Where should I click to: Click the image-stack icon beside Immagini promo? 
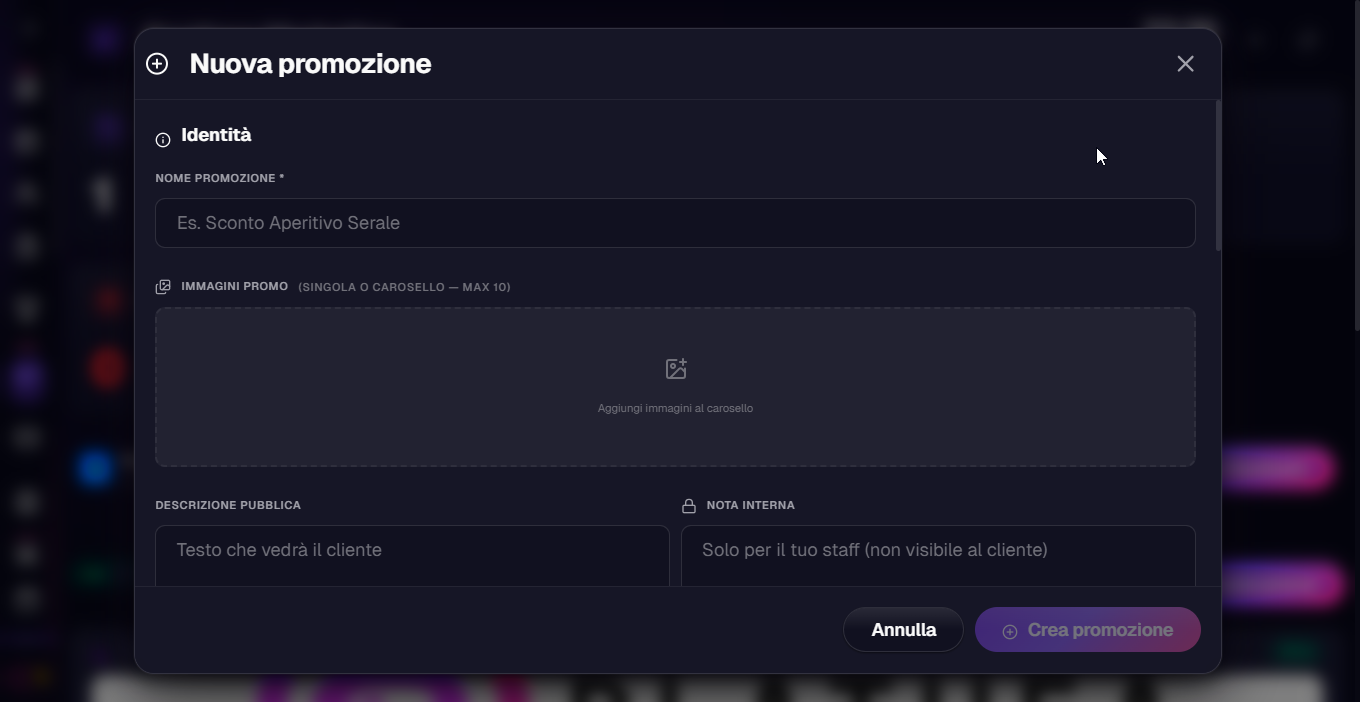point(163,287)
